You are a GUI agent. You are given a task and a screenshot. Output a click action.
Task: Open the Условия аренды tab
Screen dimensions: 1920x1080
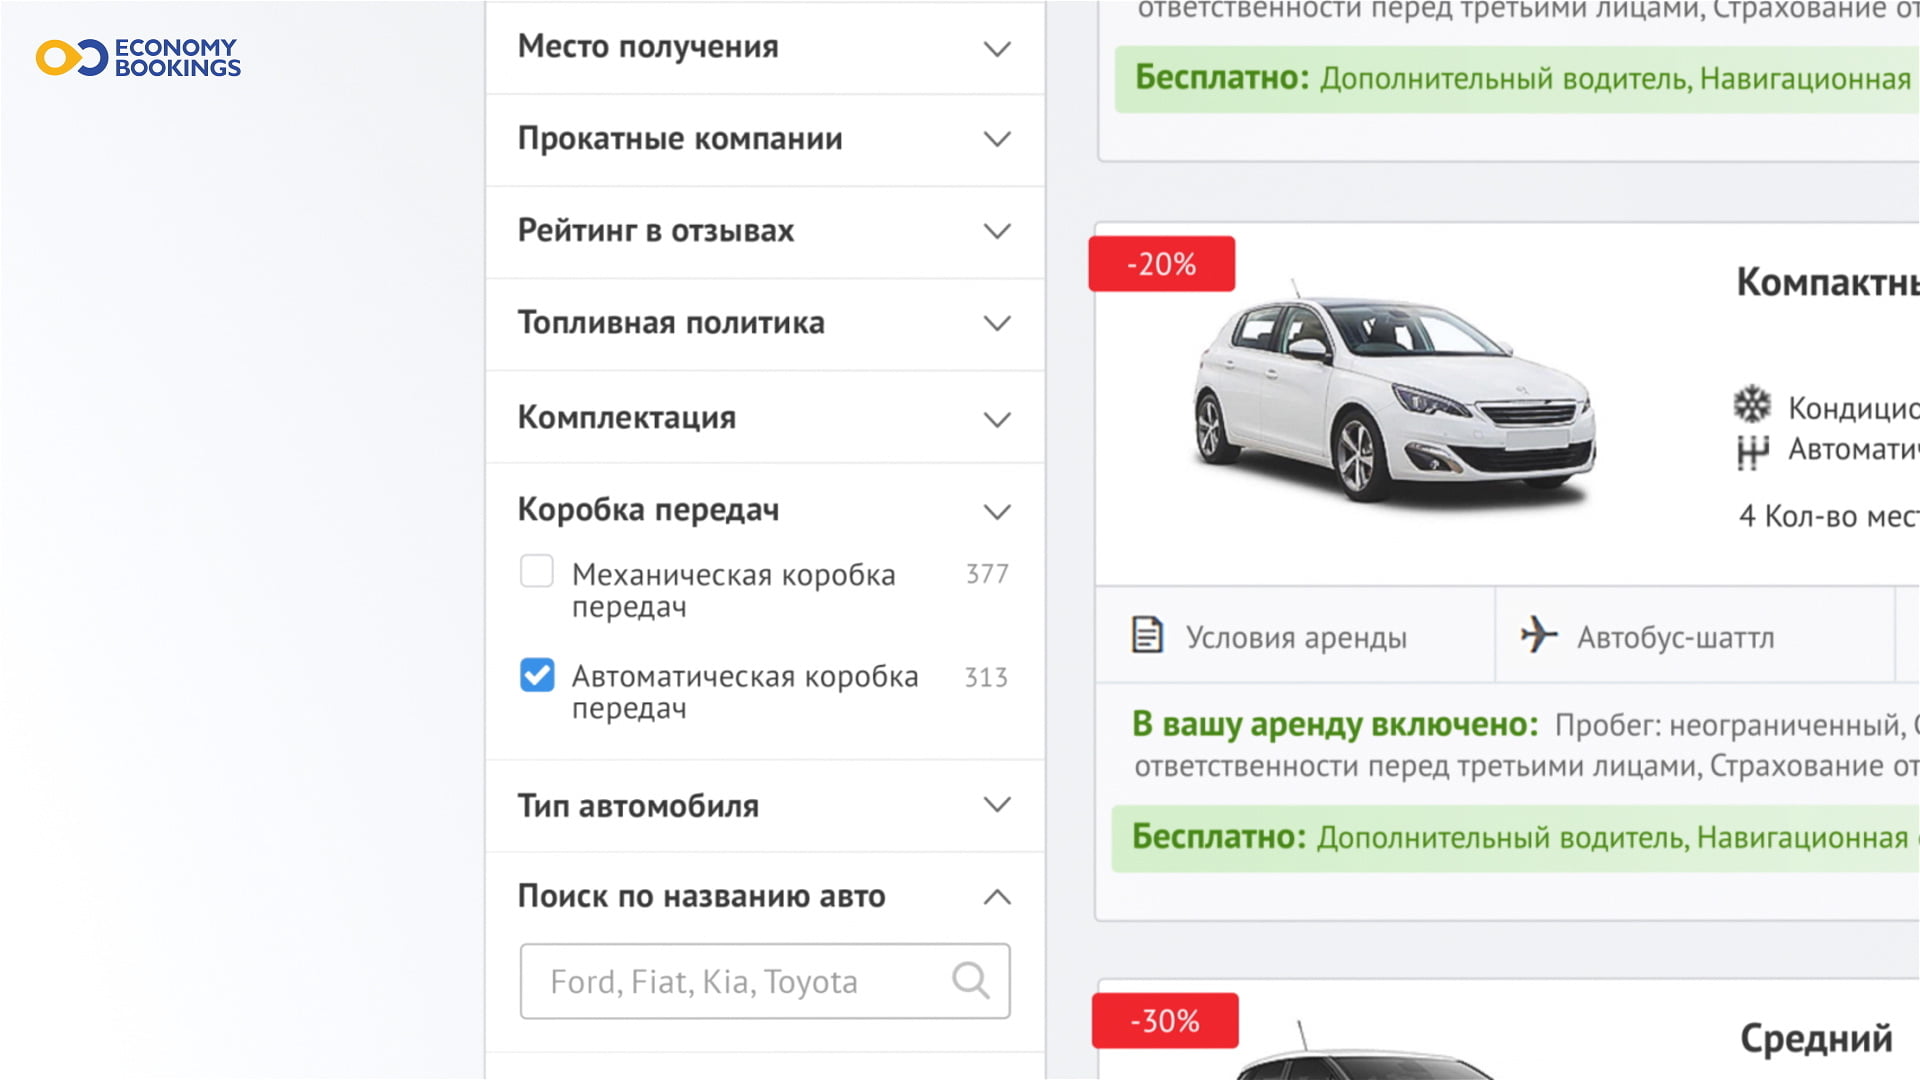[x=1295, y=637]
